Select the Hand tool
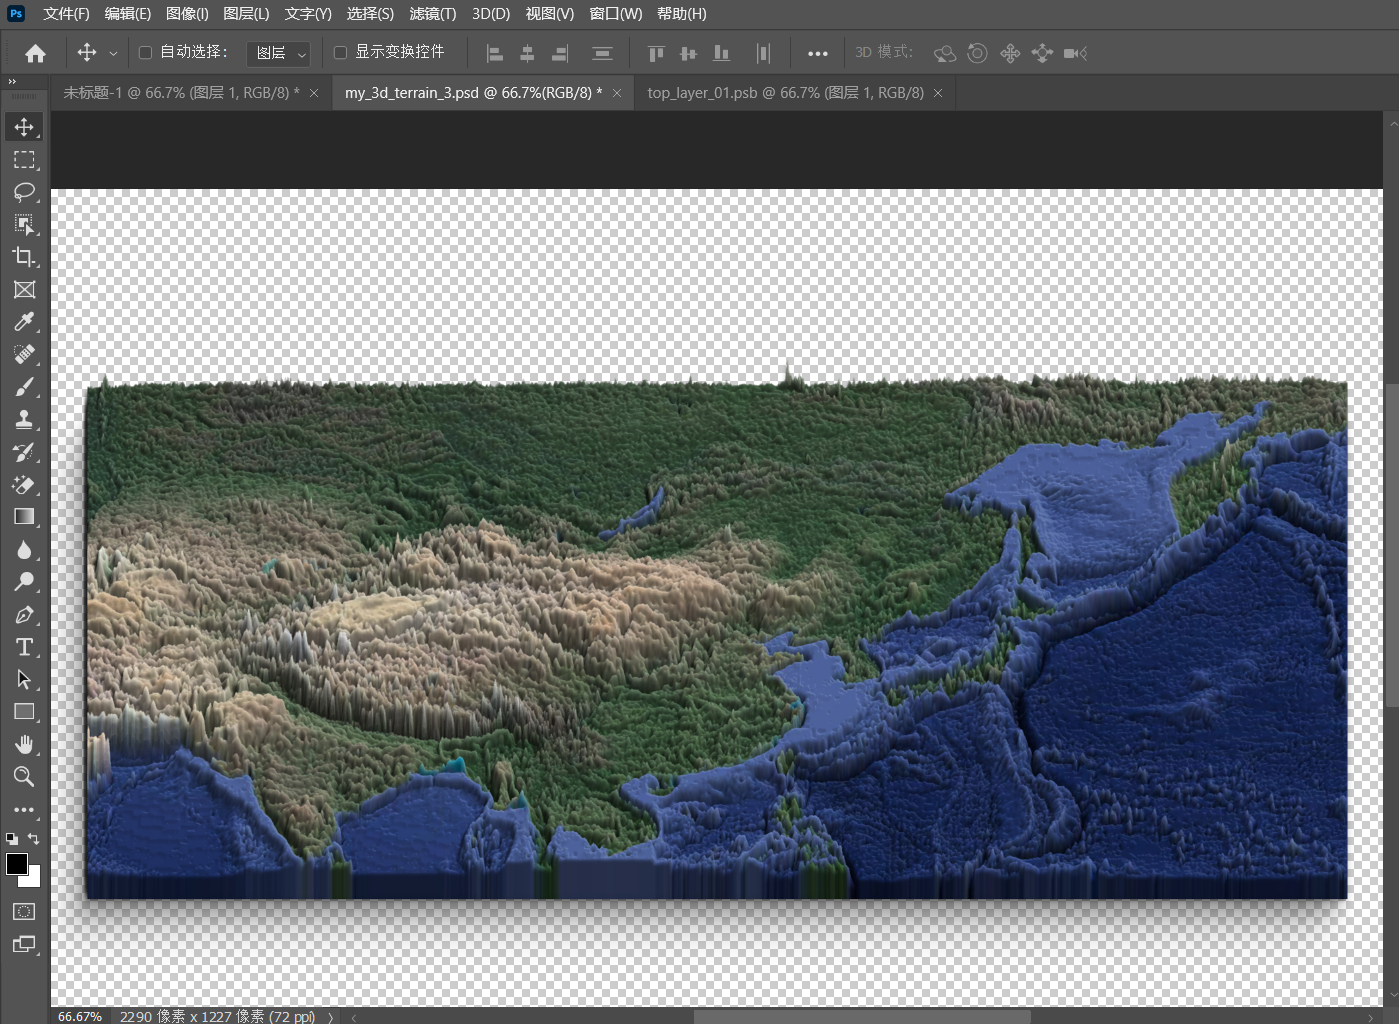The width and height of the screenshot is (1399, 1024). tap(24, 745)
